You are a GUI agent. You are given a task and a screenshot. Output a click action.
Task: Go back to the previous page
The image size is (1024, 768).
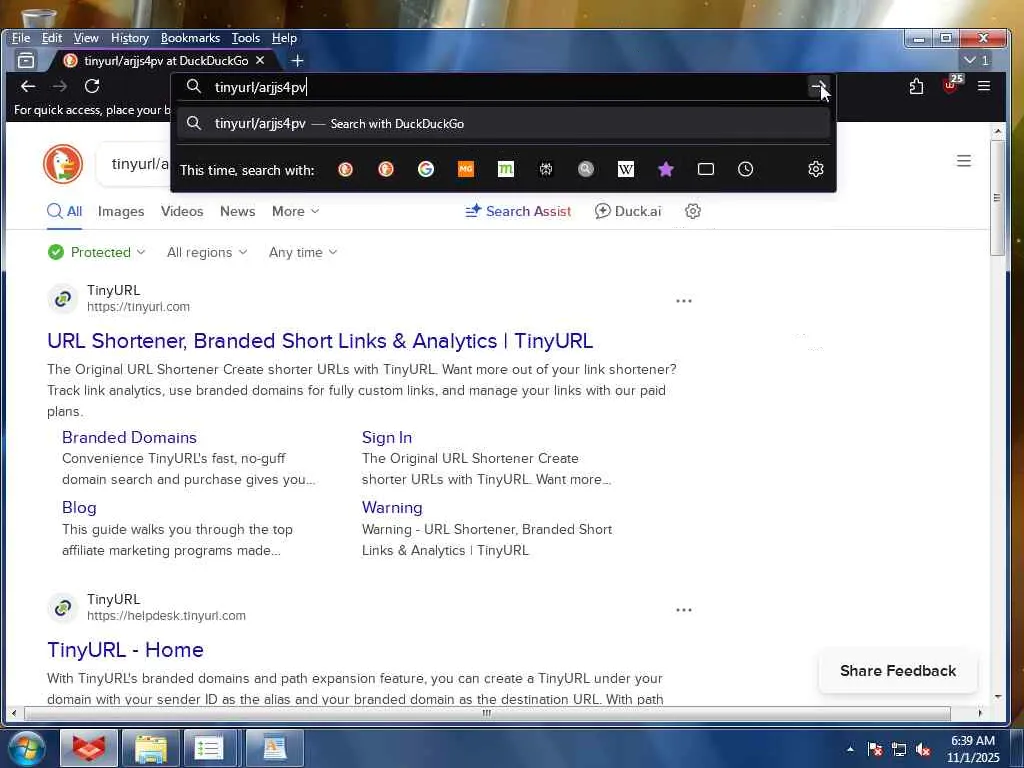27,86
